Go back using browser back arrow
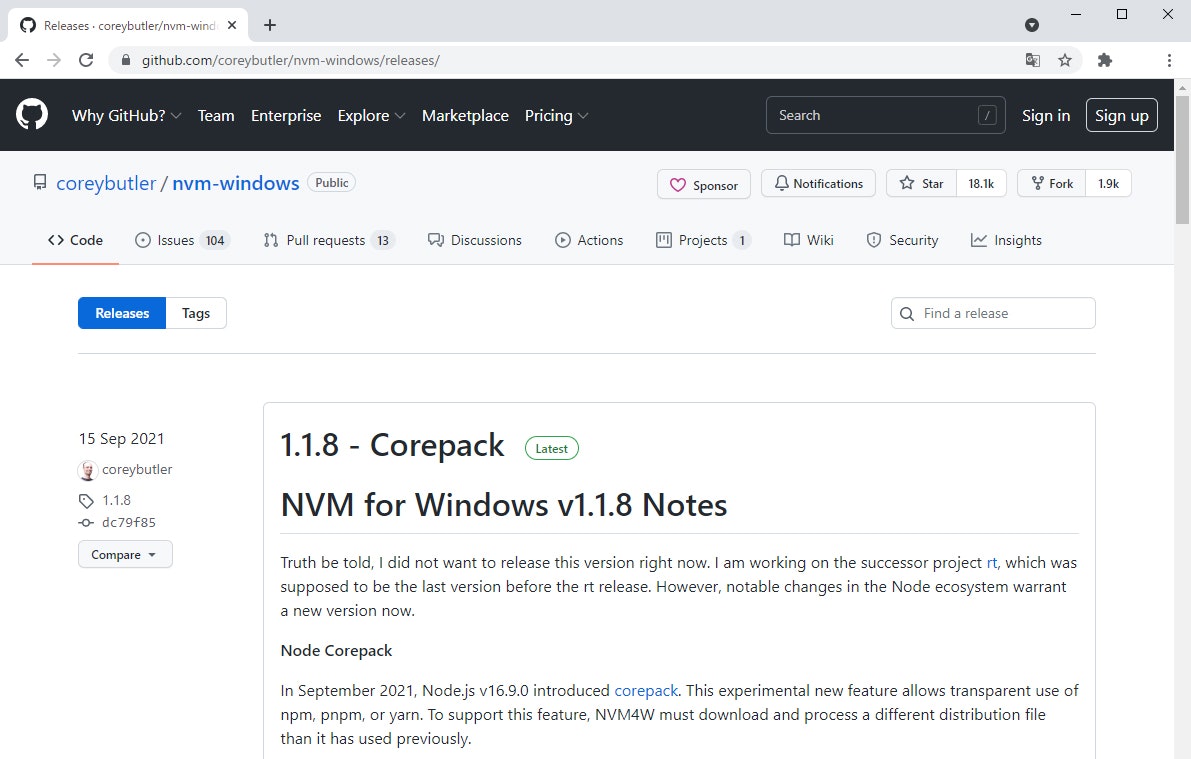The image size is (1191, 759). pyautogui.click(x=22, y=60)
